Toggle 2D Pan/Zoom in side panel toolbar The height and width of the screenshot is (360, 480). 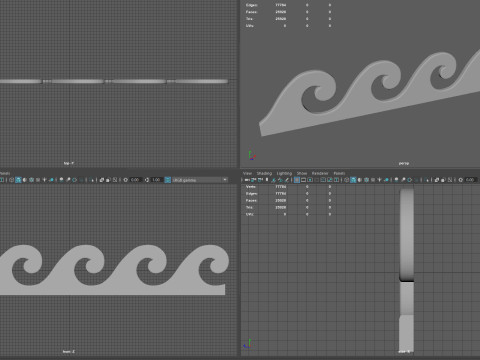coord(280,180)
